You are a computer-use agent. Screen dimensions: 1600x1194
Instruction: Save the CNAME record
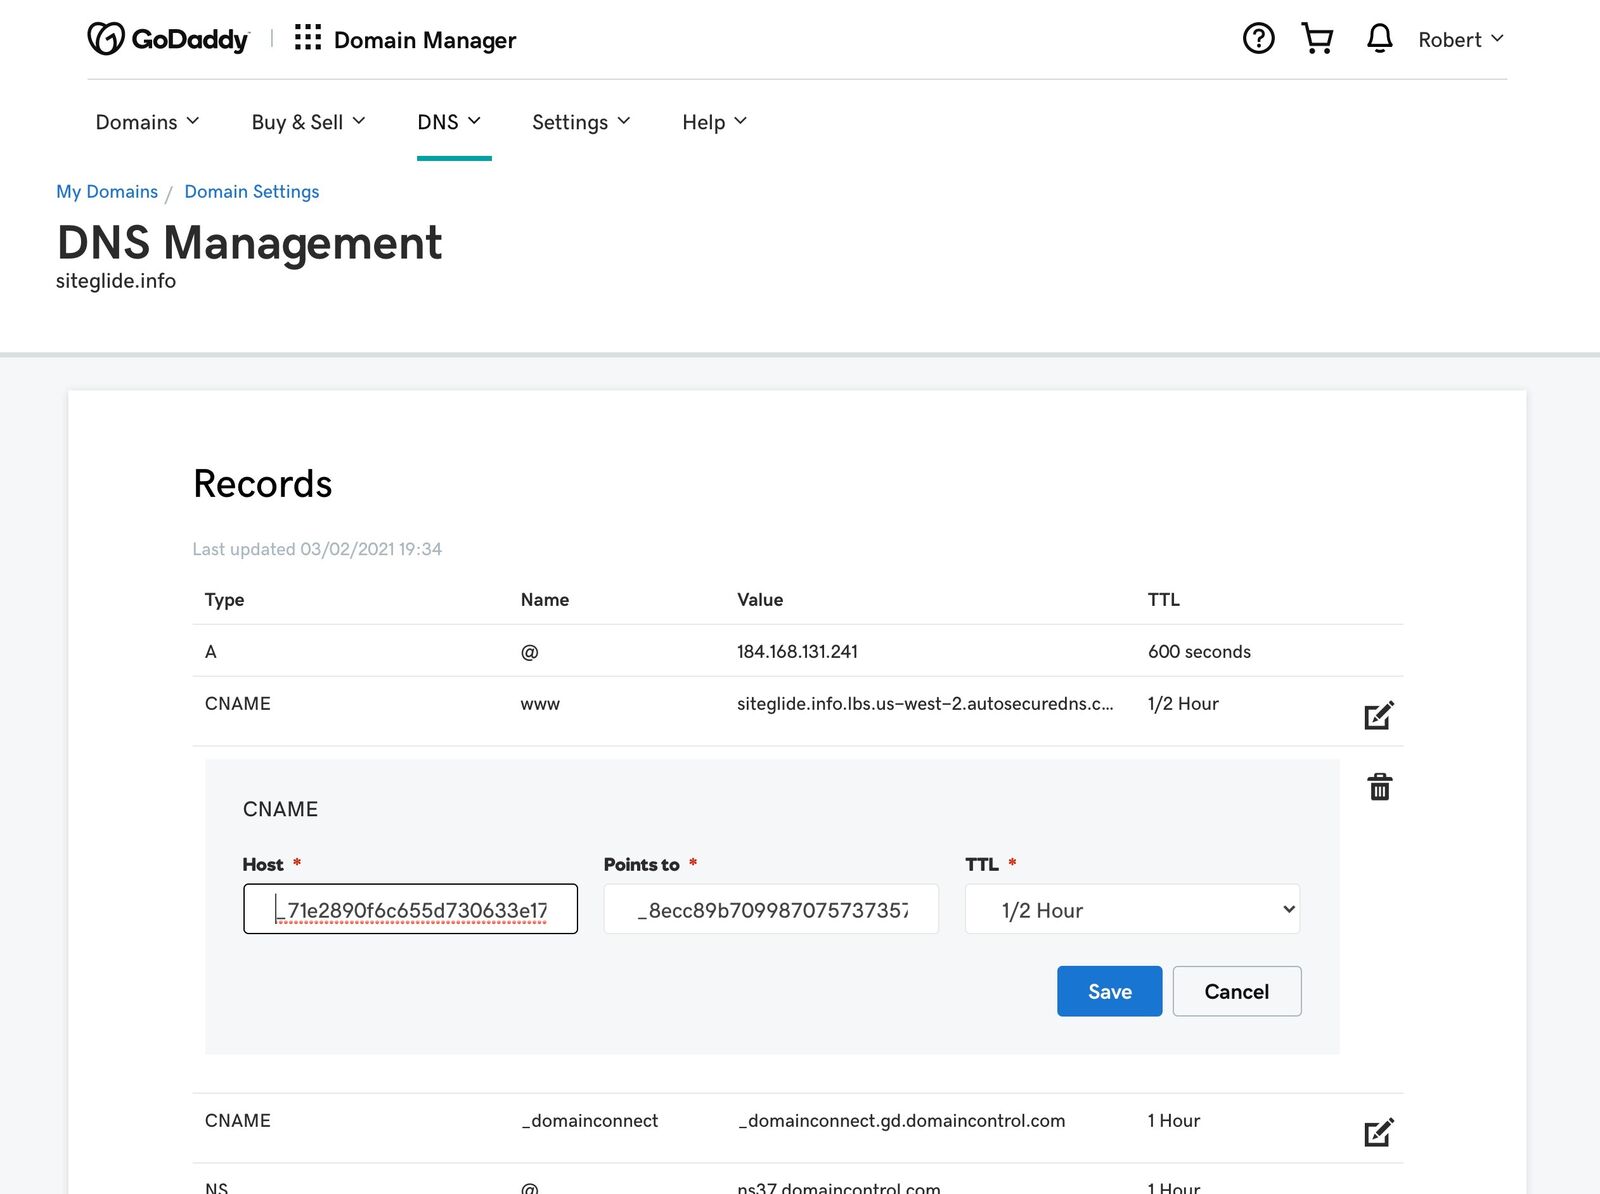point(1109,991)
